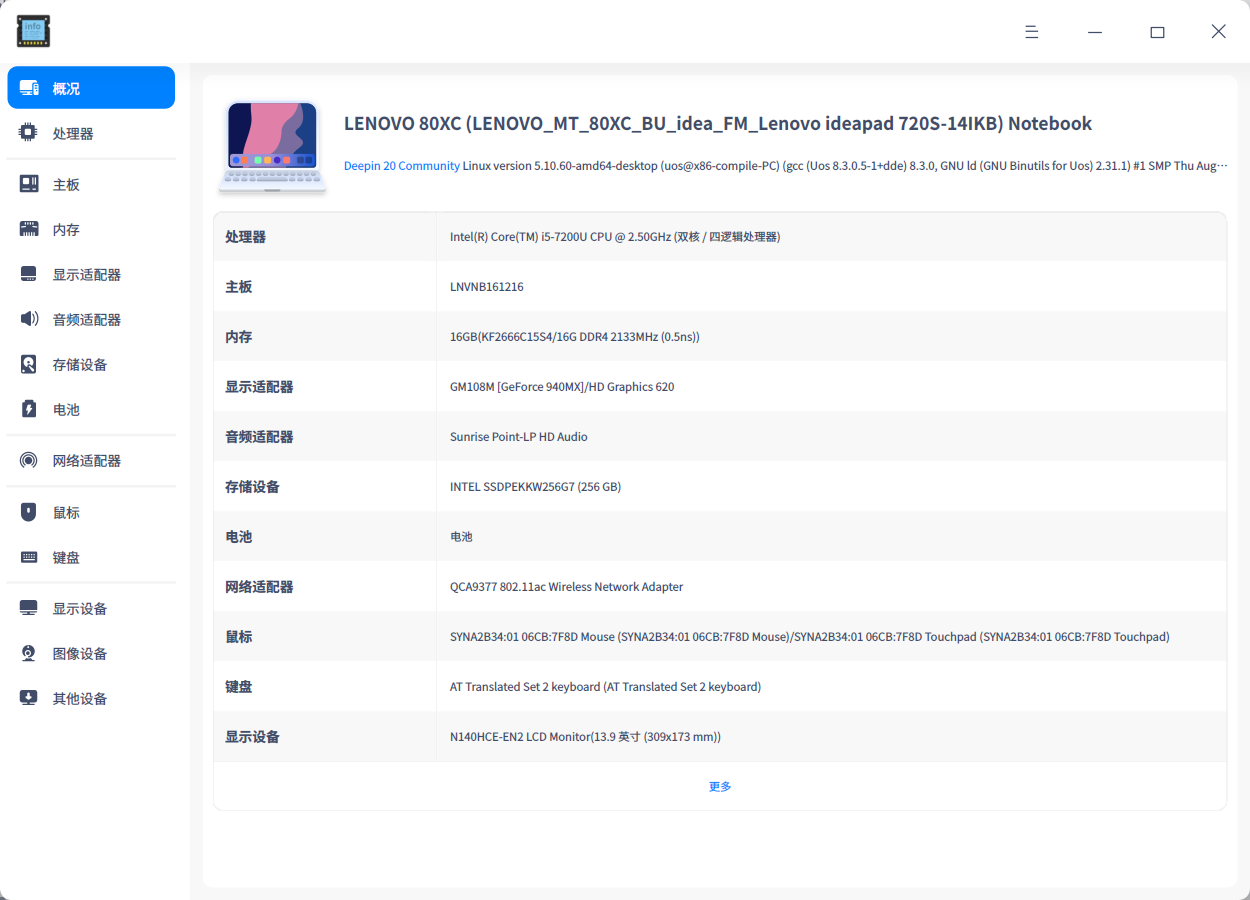The image size is (1250, 900).
Task: Click the 16GB DDR4 2133MHz memory value
Action: click(x=575, y=336)
